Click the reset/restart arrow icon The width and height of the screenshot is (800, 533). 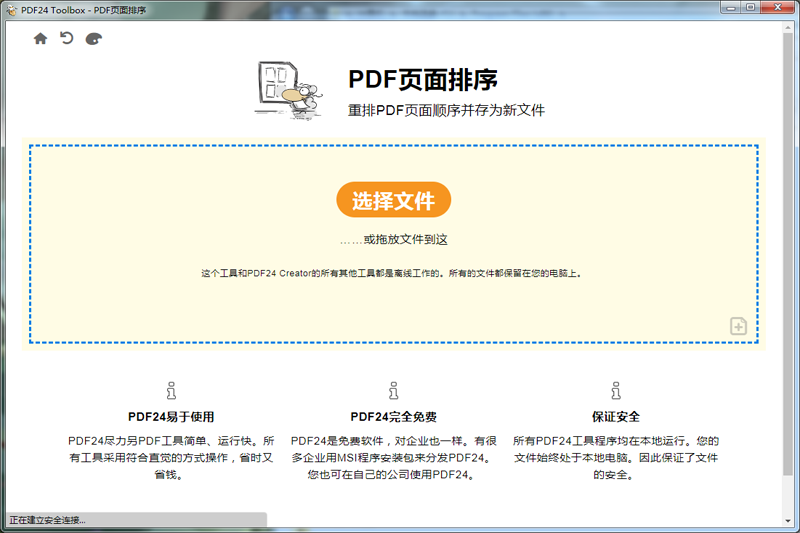click(67, 39)
